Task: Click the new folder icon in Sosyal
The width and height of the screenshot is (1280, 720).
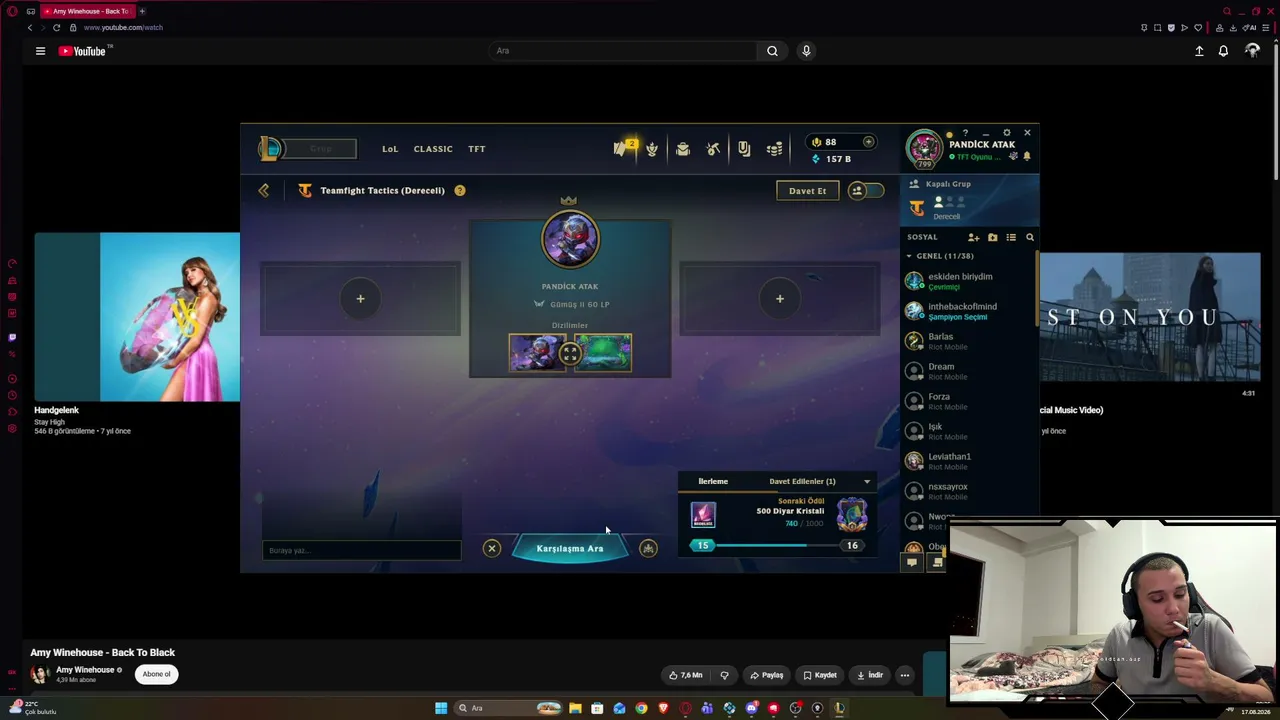Action: click(992, 237)
